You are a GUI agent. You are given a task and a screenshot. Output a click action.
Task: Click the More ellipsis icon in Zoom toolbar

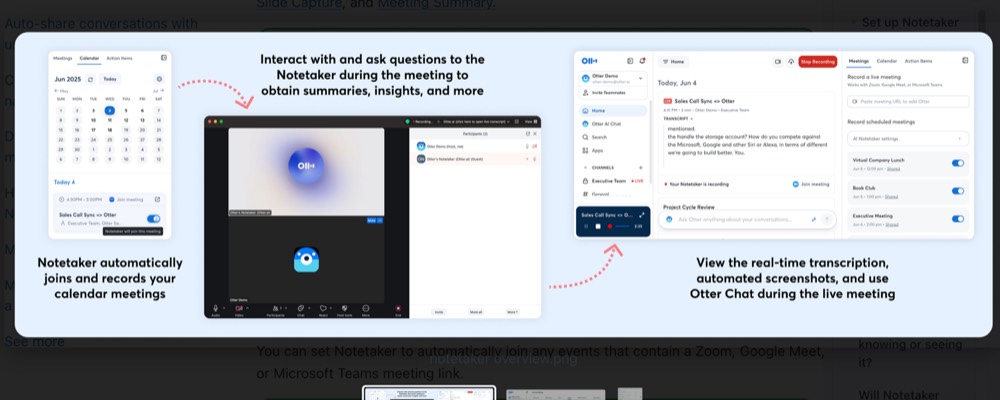[365, 308]
